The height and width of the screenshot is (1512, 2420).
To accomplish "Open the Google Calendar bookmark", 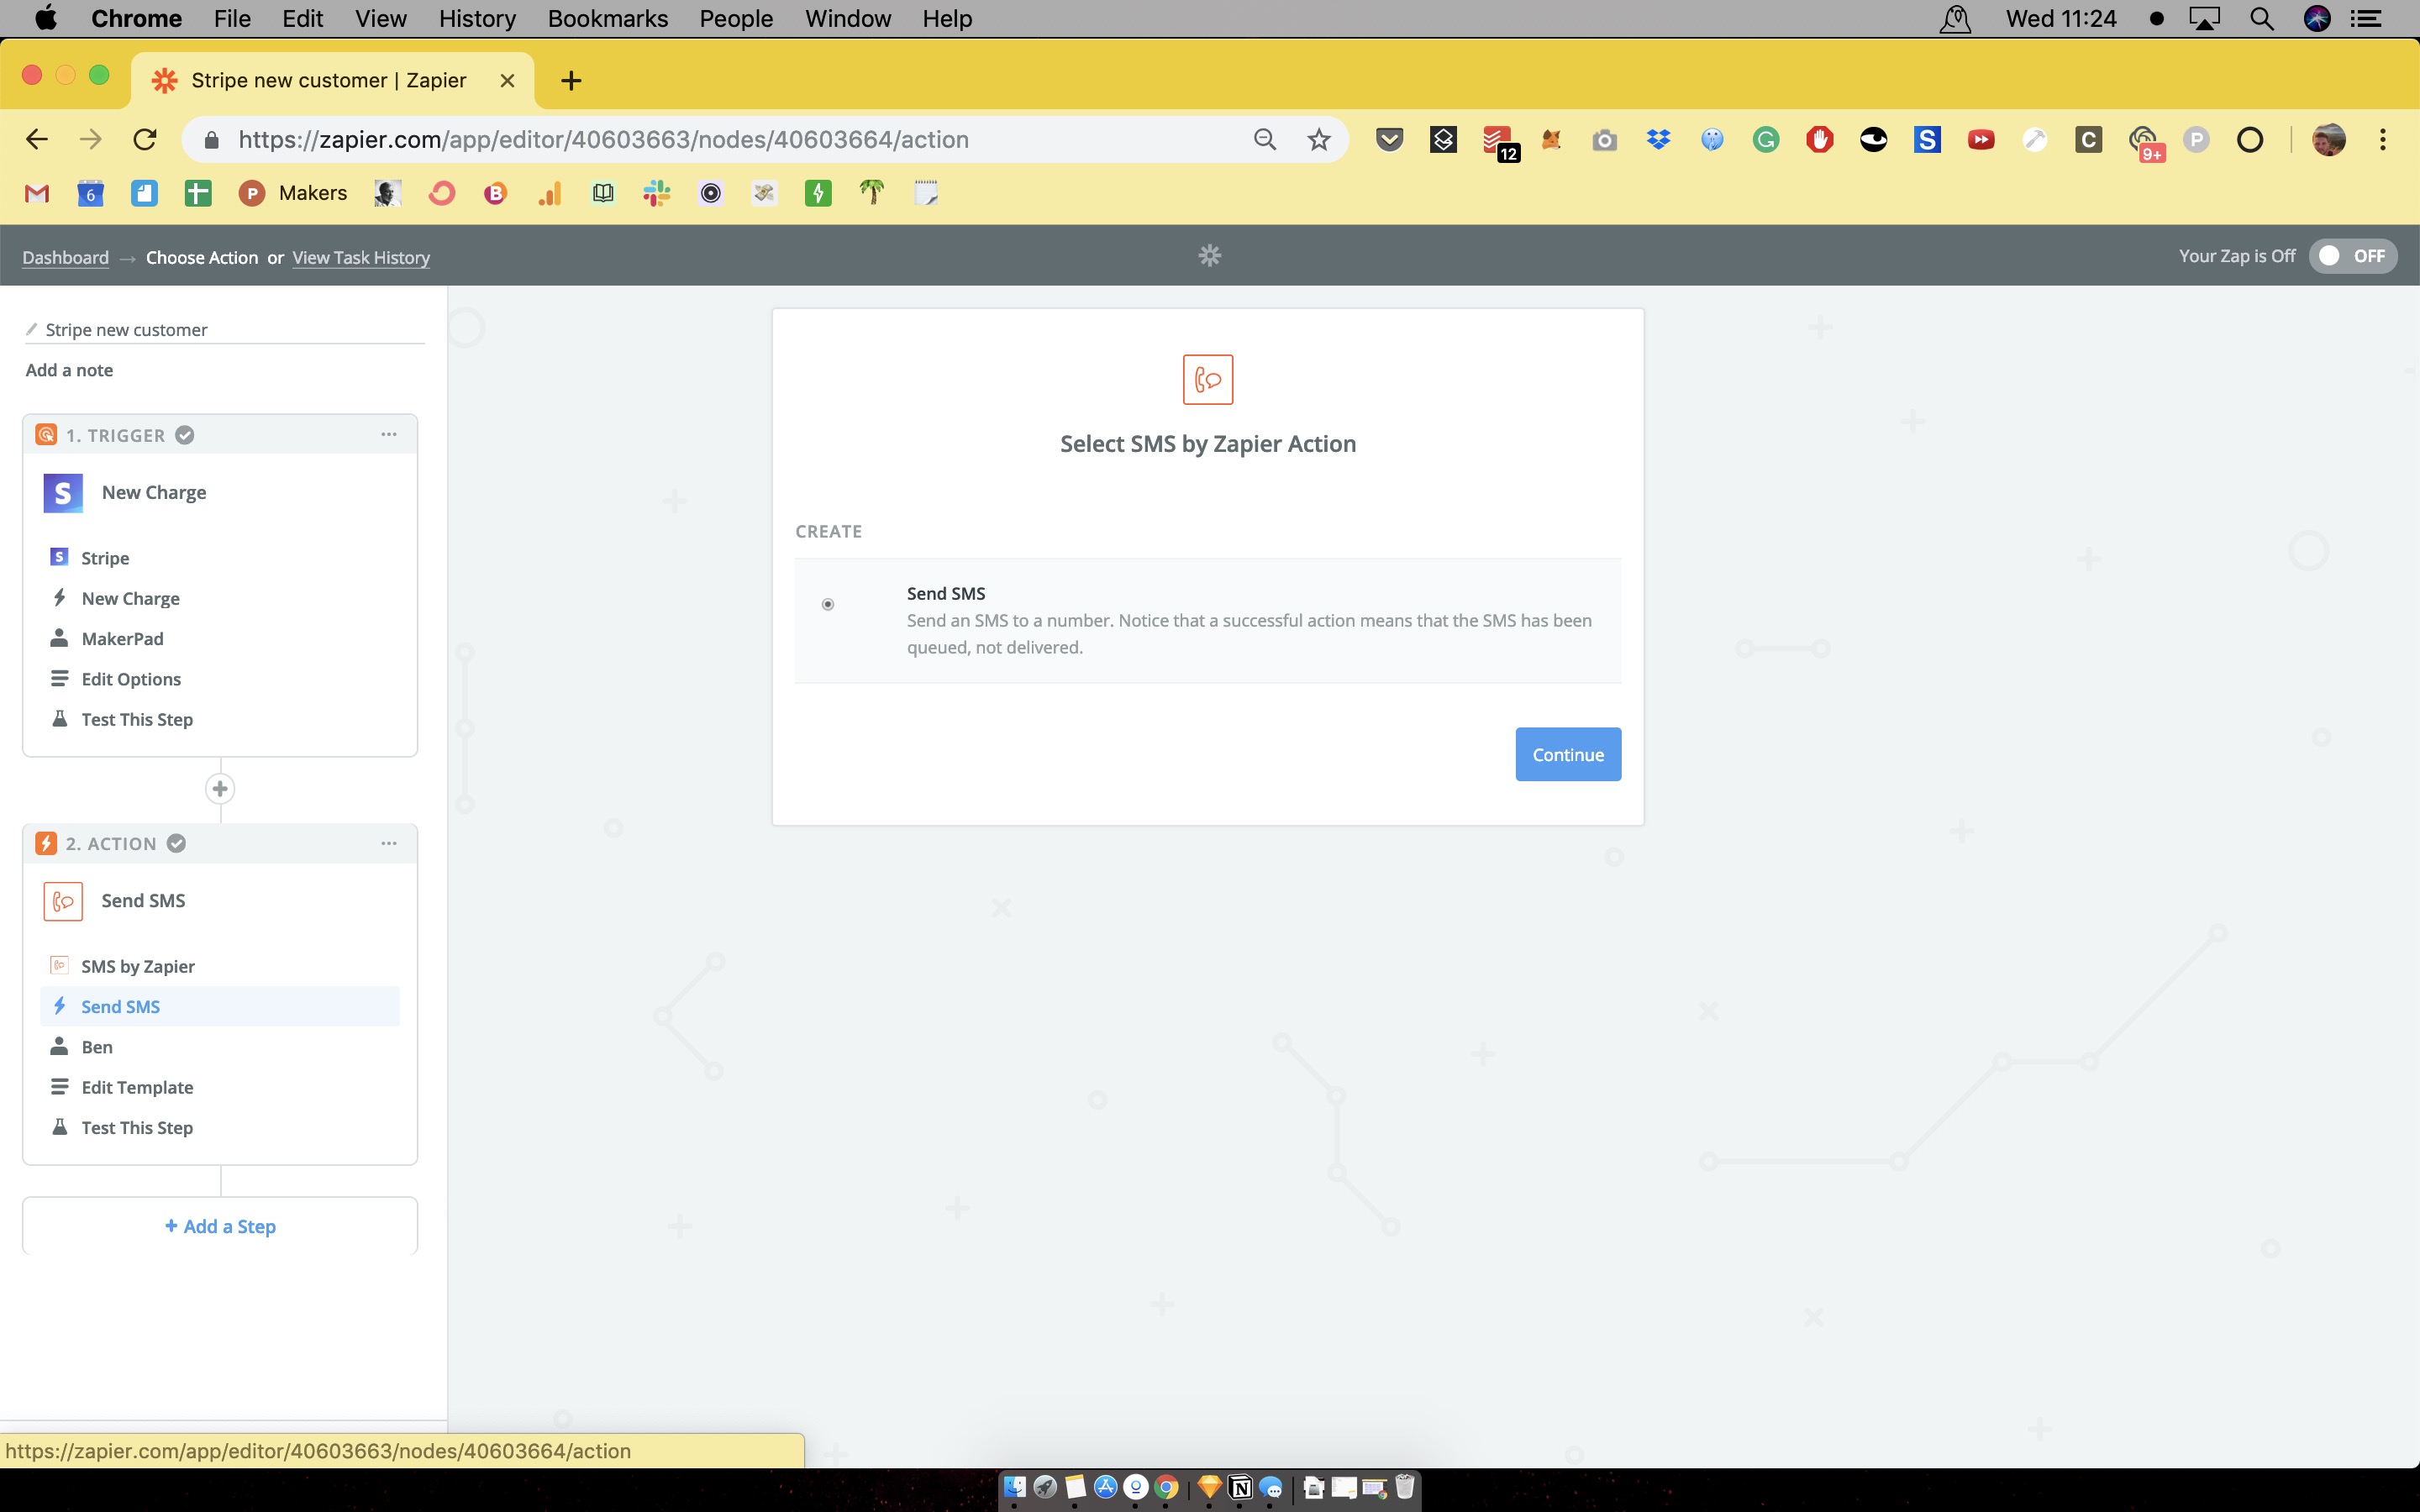I will (x=91, y=193).
